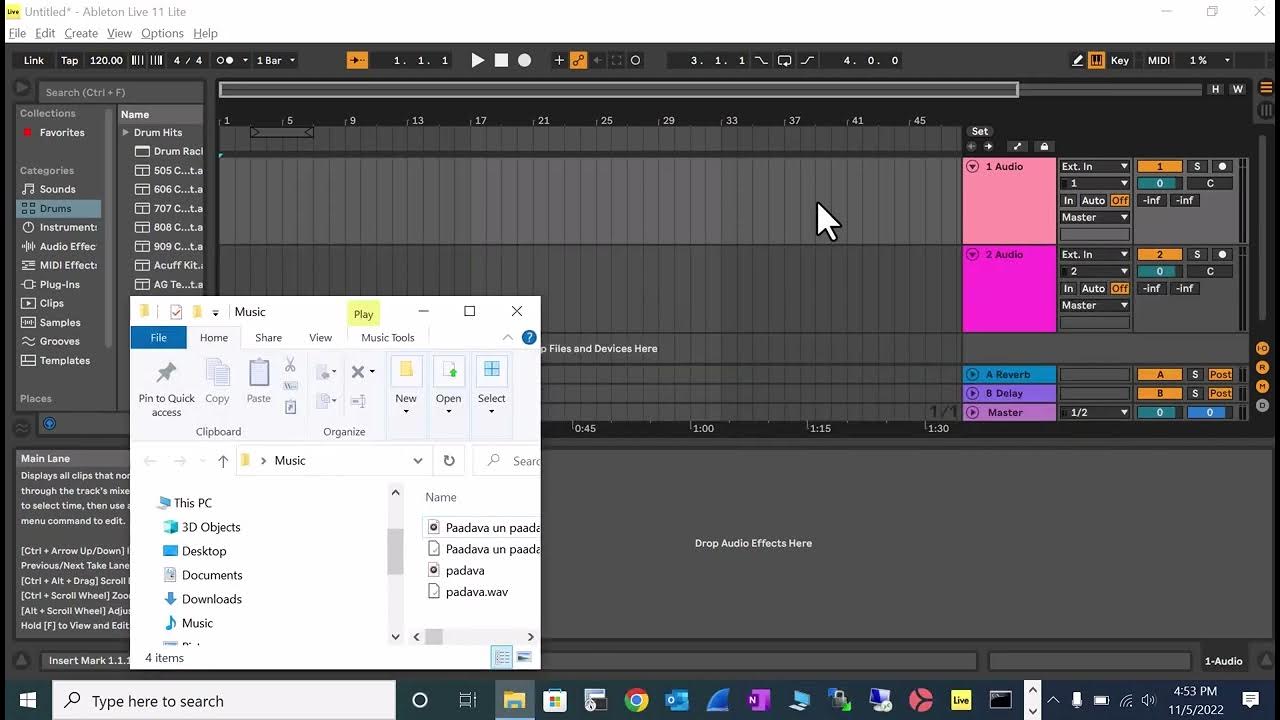This screenshot has width=1280, height=720.
Task: Toggle the Loop switch in the transport
Action: (x=784, y=60)
